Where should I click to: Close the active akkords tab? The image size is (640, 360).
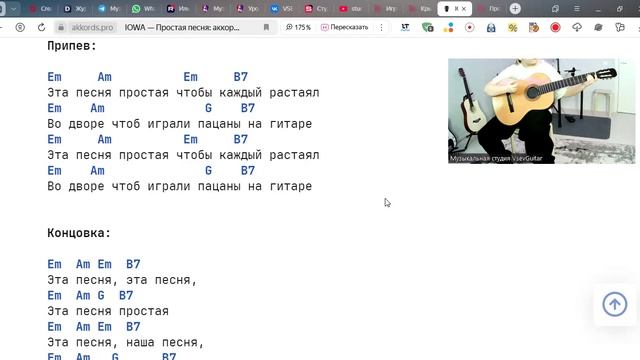coord(464,9)
